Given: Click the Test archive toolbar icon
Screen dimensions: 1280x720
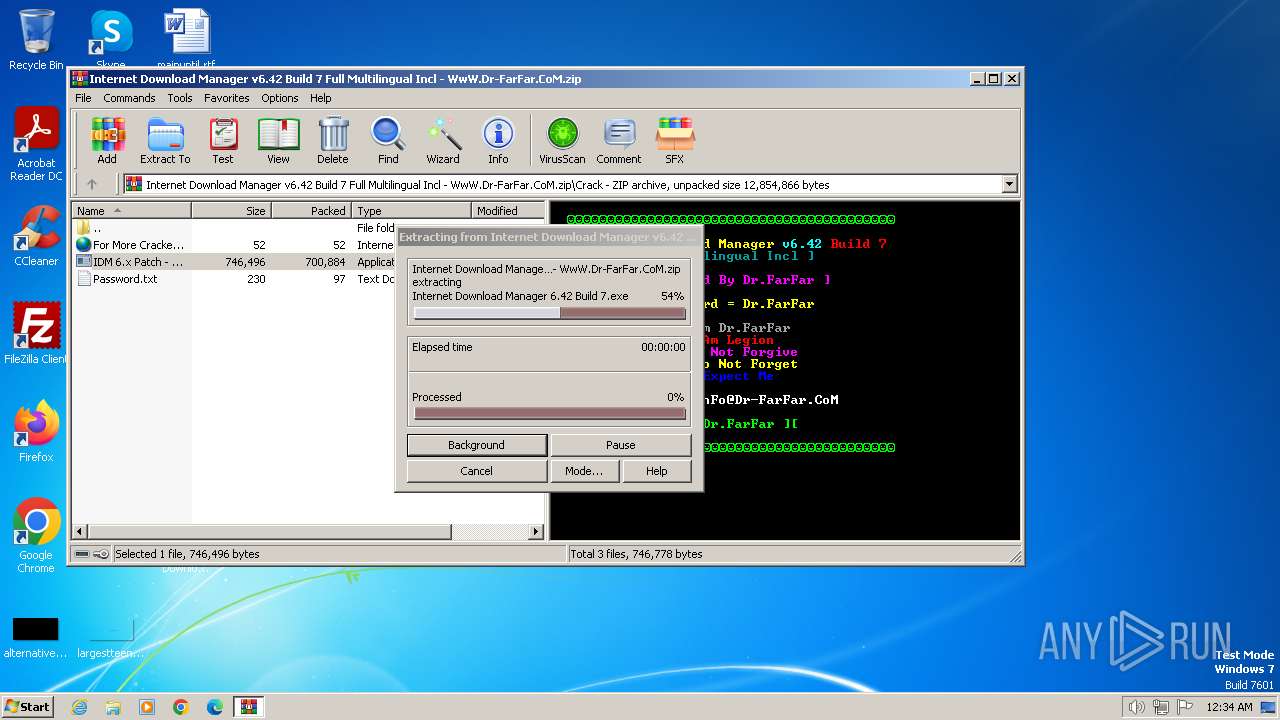Looking at the screenshot, I should [x=222, y=140].
